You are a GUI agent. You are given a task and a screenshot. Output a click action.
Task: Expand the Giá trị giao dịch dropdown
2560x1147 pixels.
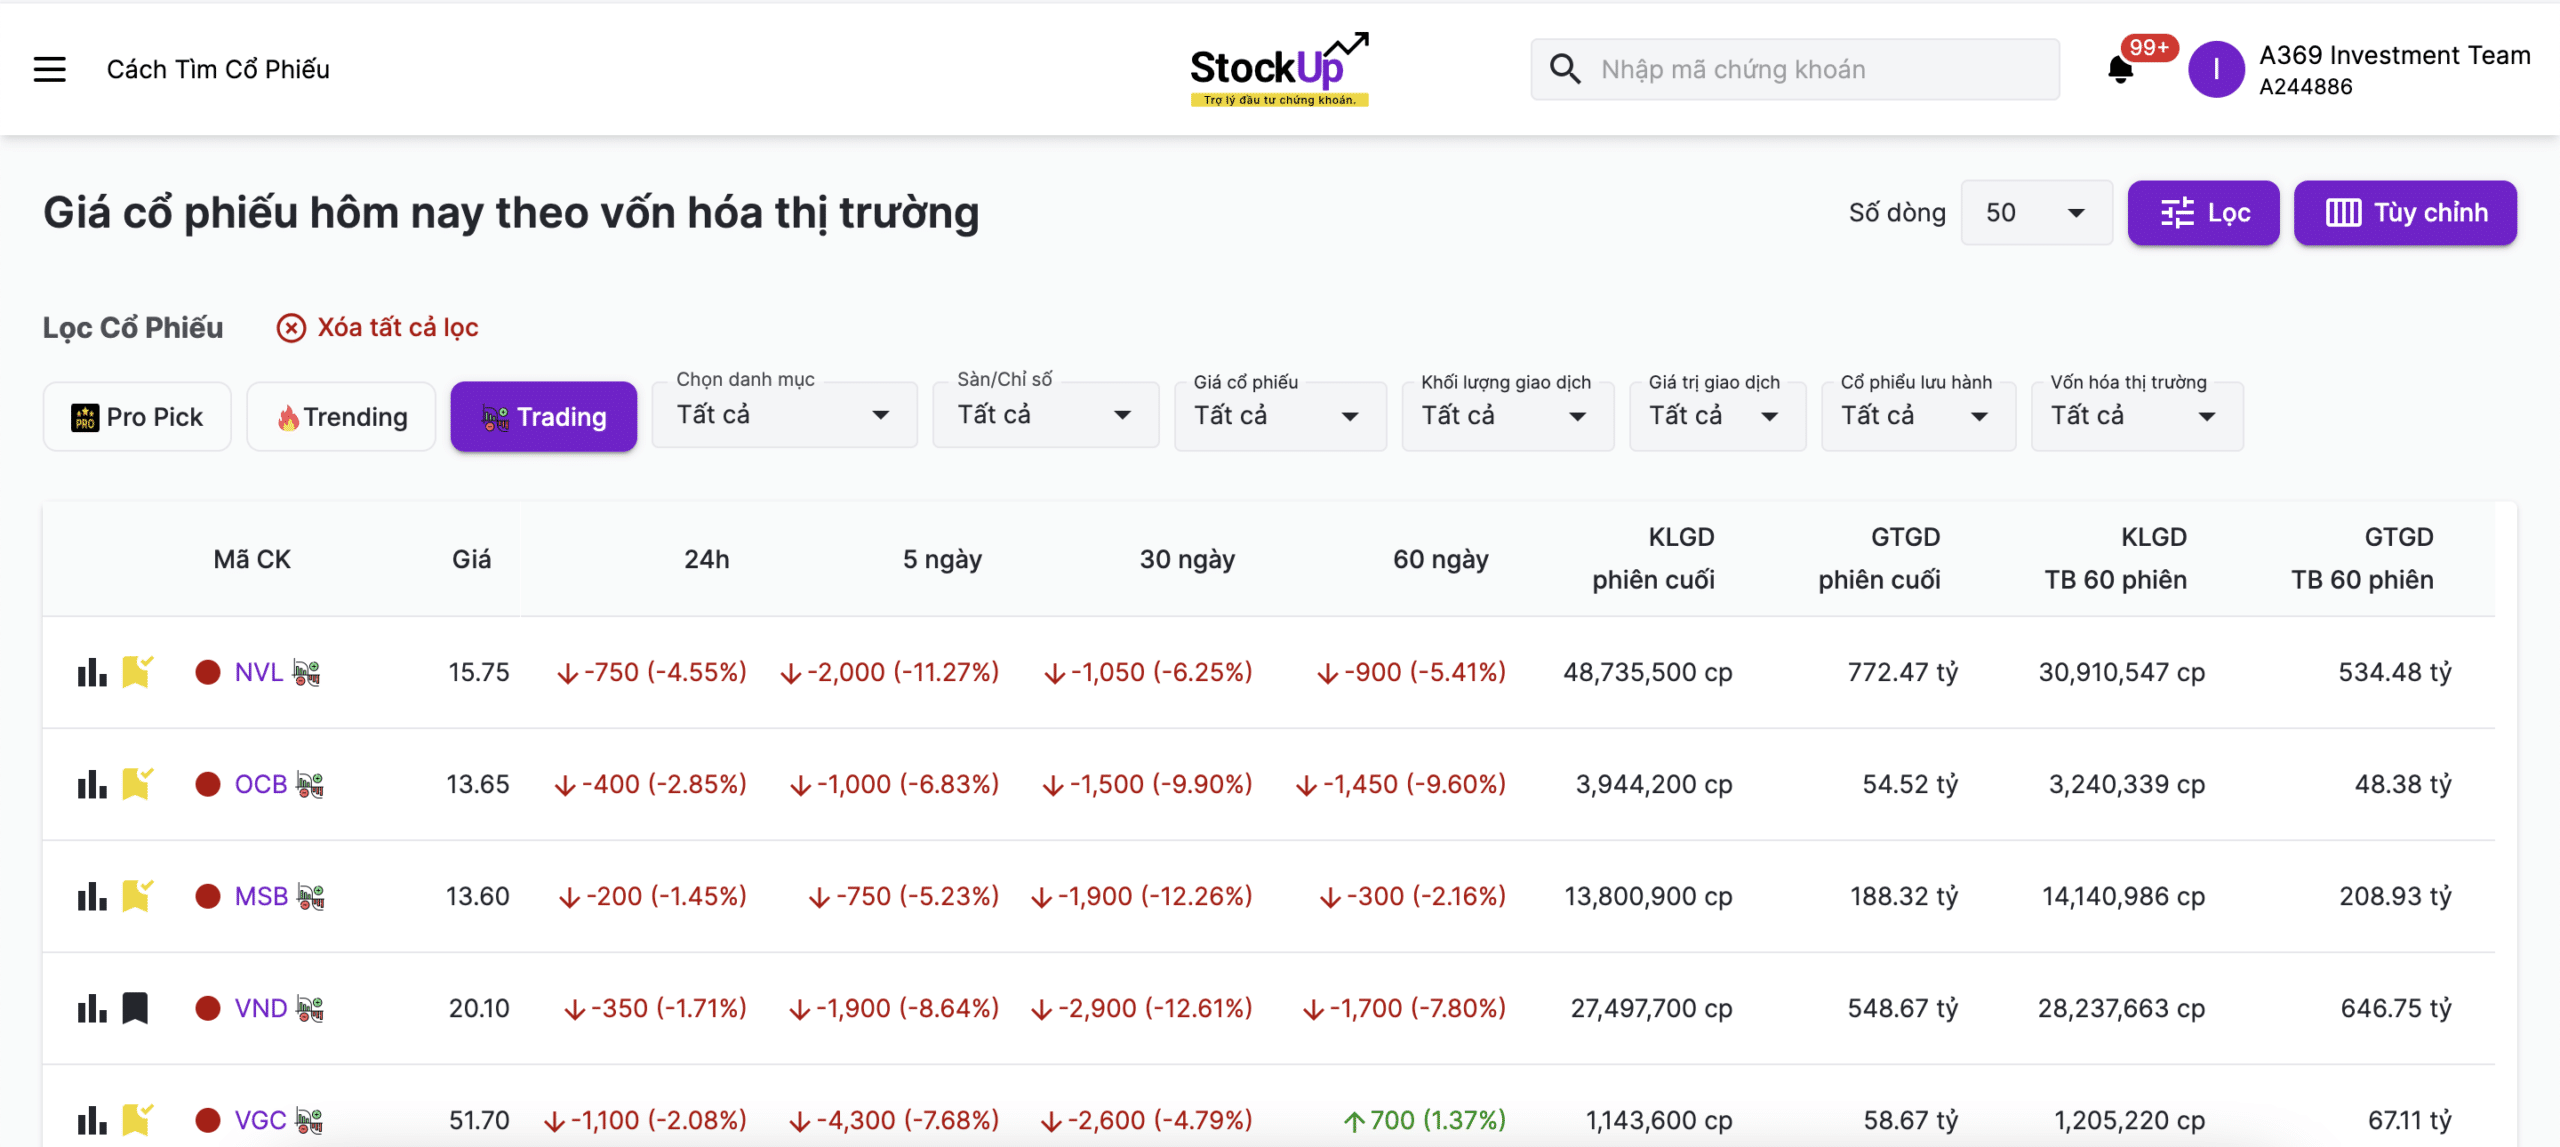(1717, 416)
